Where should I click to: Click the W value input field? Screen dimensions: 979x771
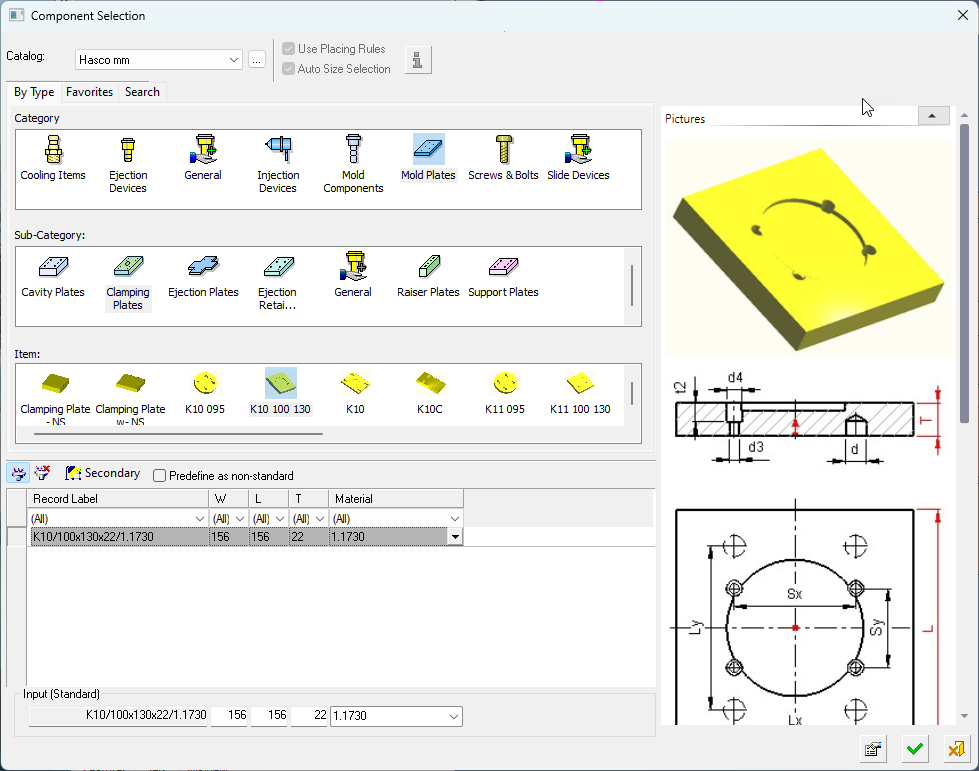tap(229, 716)
